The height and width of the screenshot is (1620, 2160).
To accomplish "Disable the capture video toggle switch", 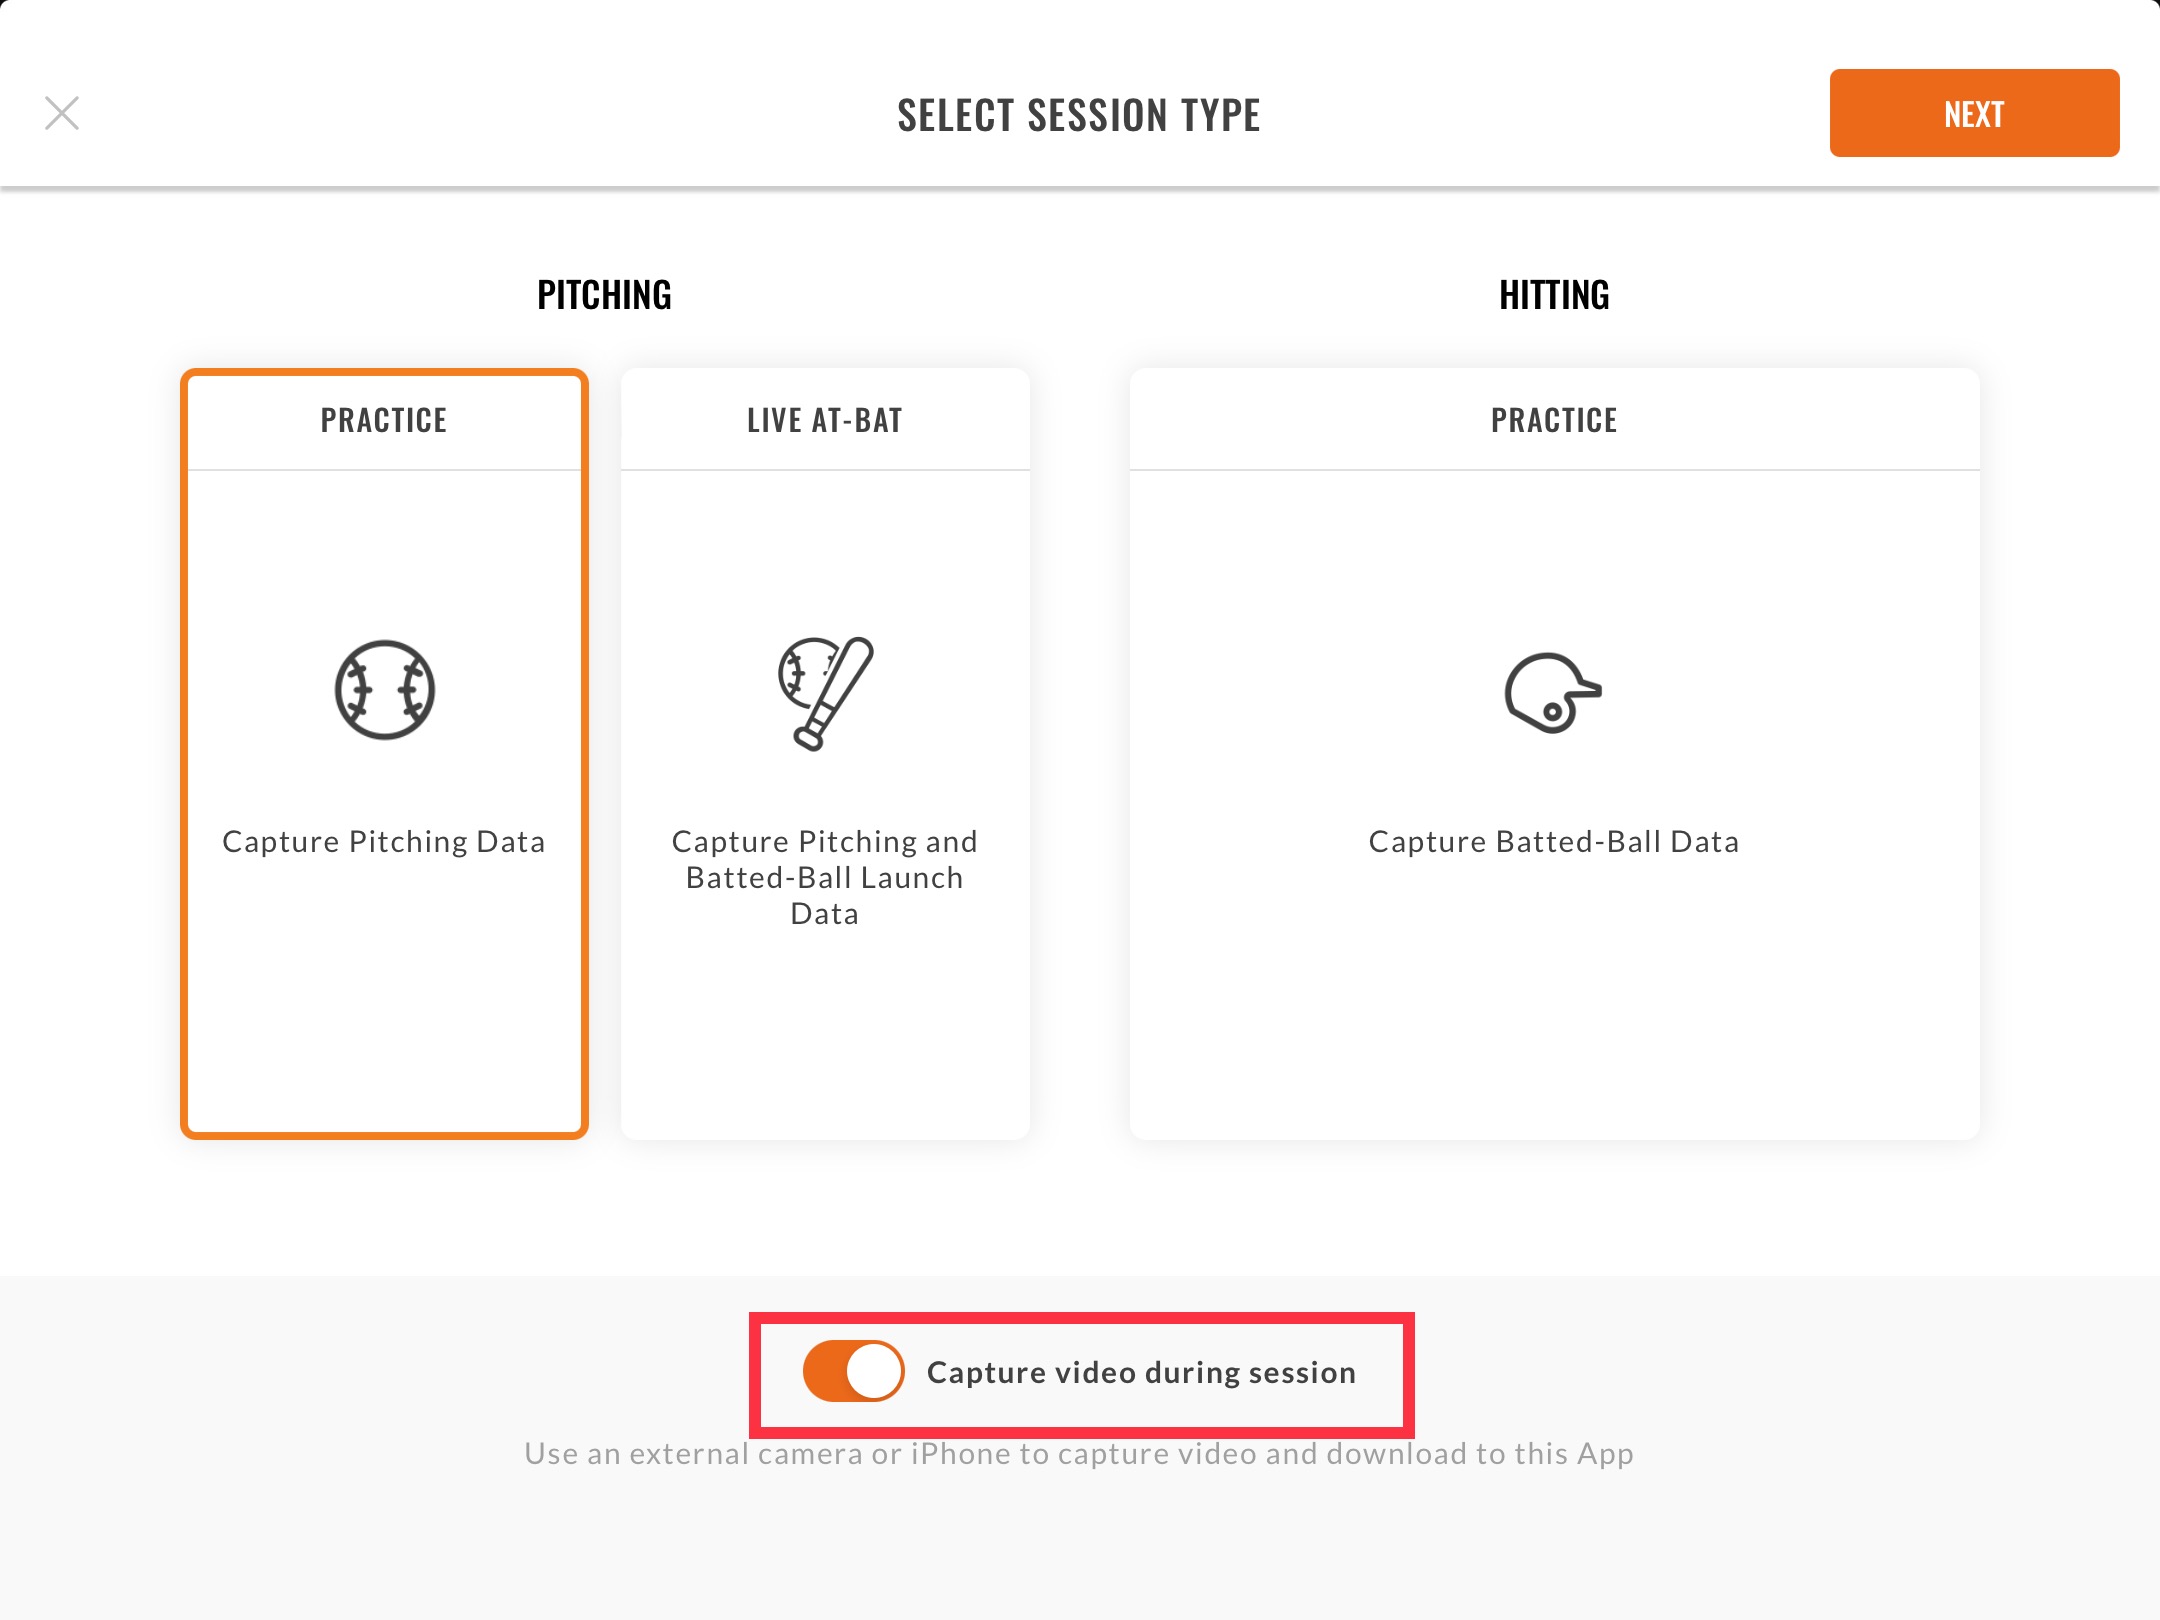I will click(853, 1371).
